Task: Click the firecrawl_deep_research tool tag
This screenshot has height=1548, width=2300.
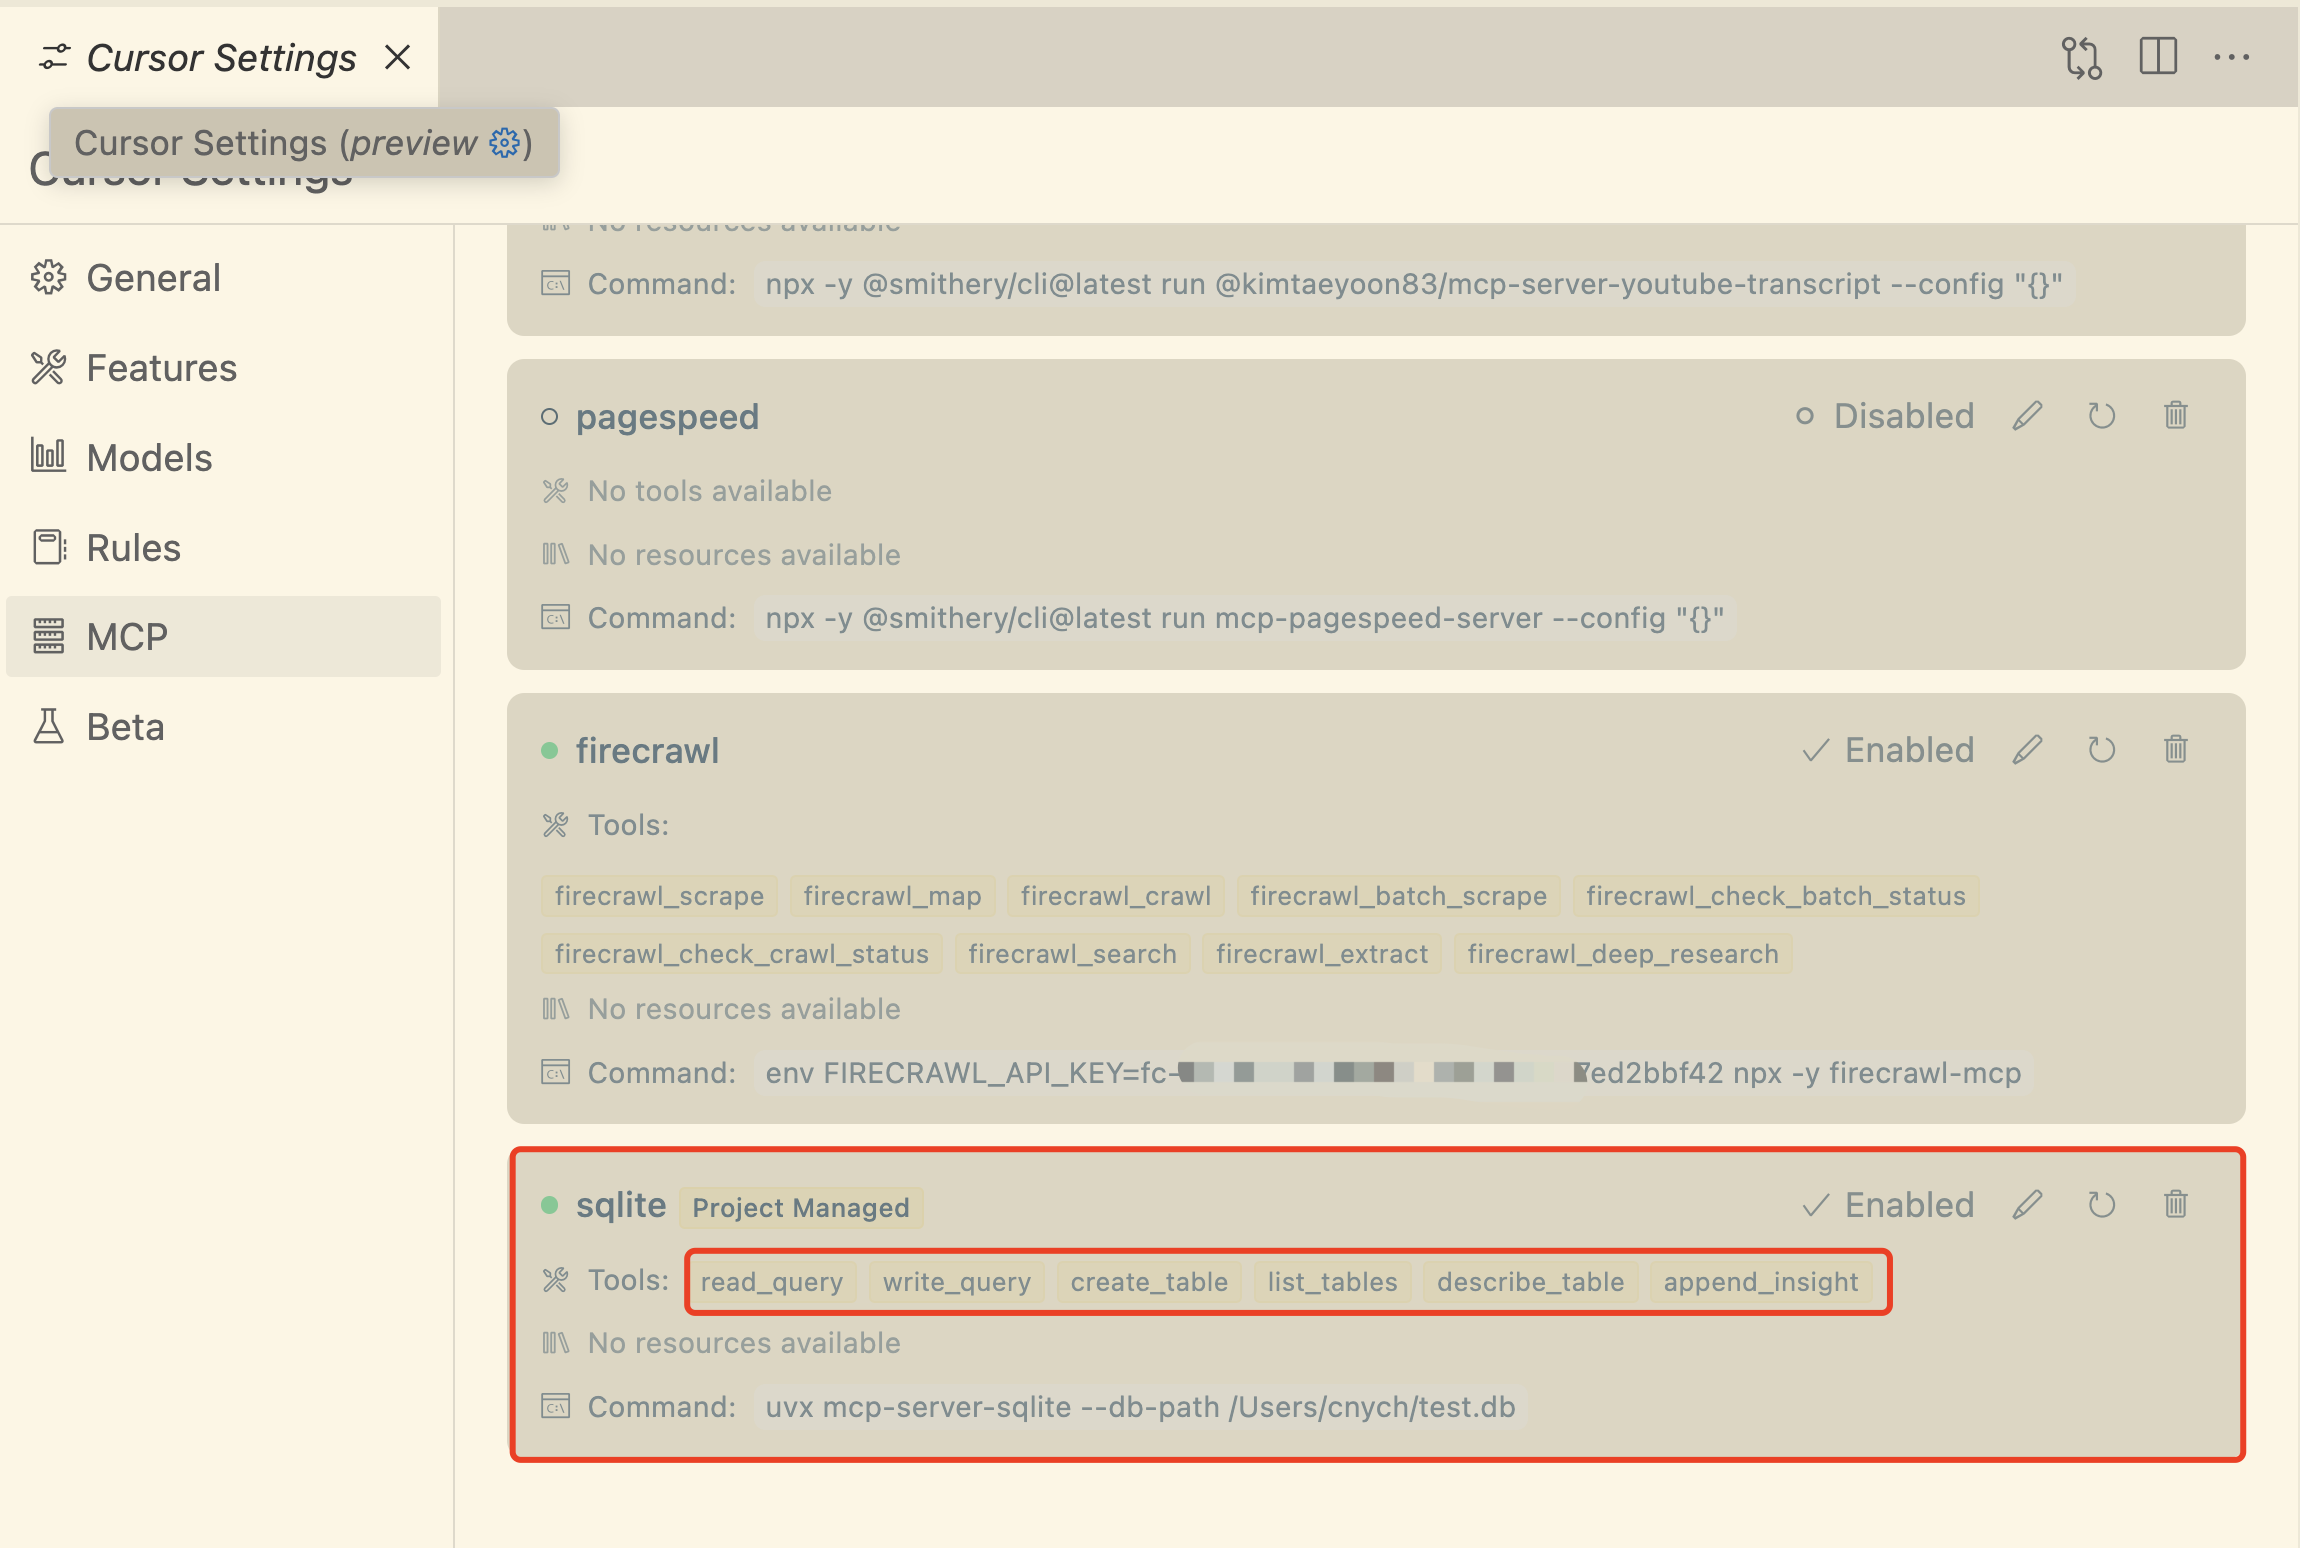Action: pyautogui.click(x=1623, y=954)
